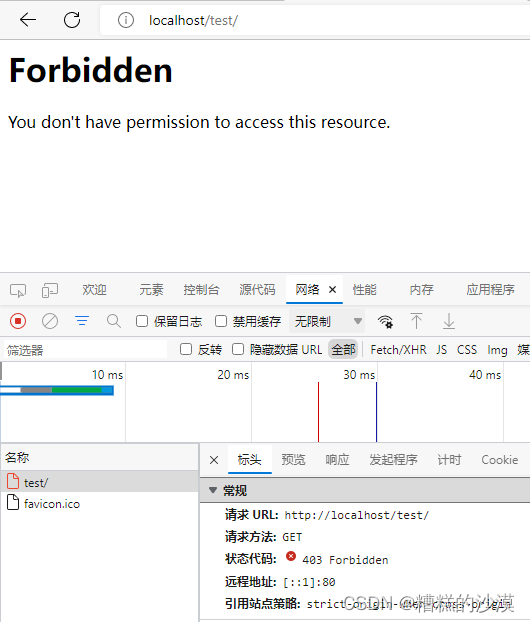Open the 标头 details tab
The image size is (530, 622).
coord(250,460)
